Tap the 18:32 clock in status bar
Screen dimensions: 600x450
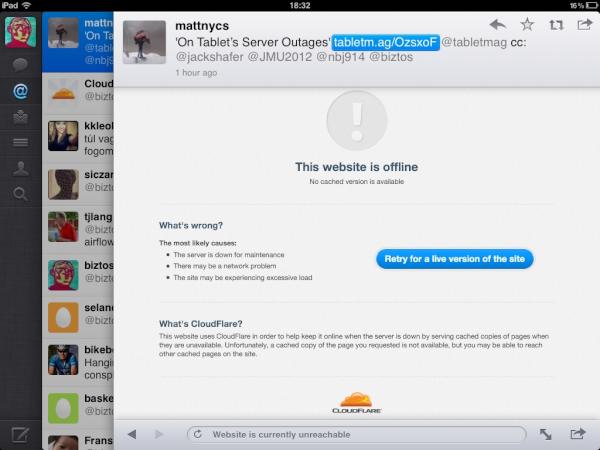(x=300, y=5)
